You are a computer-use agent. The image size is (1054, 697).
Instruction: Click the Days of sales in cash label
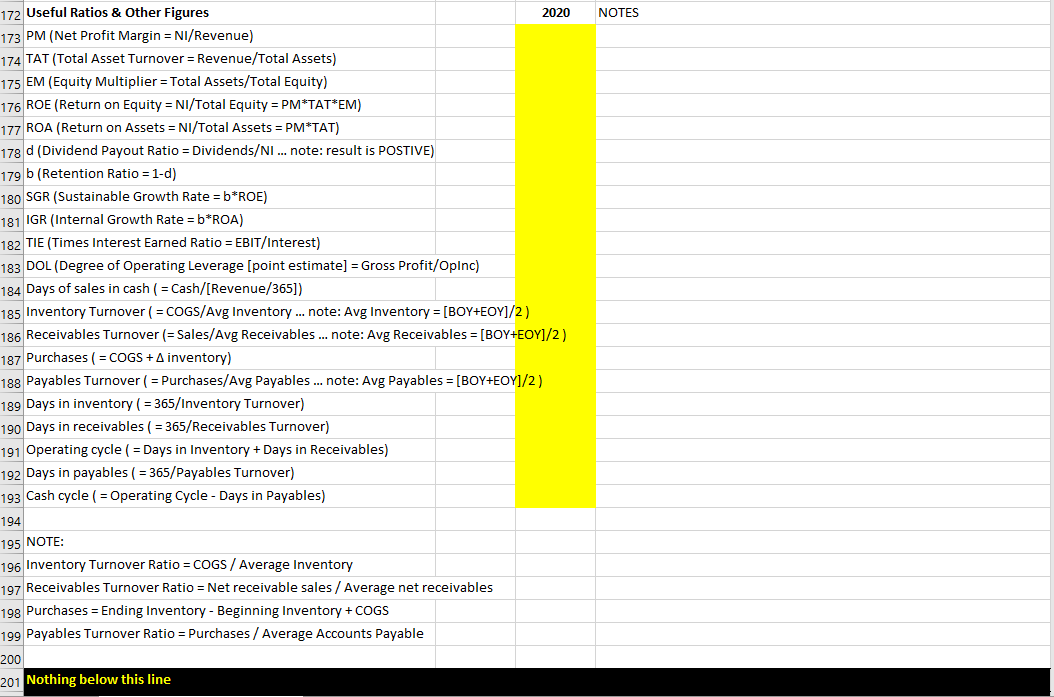point(164,288)
